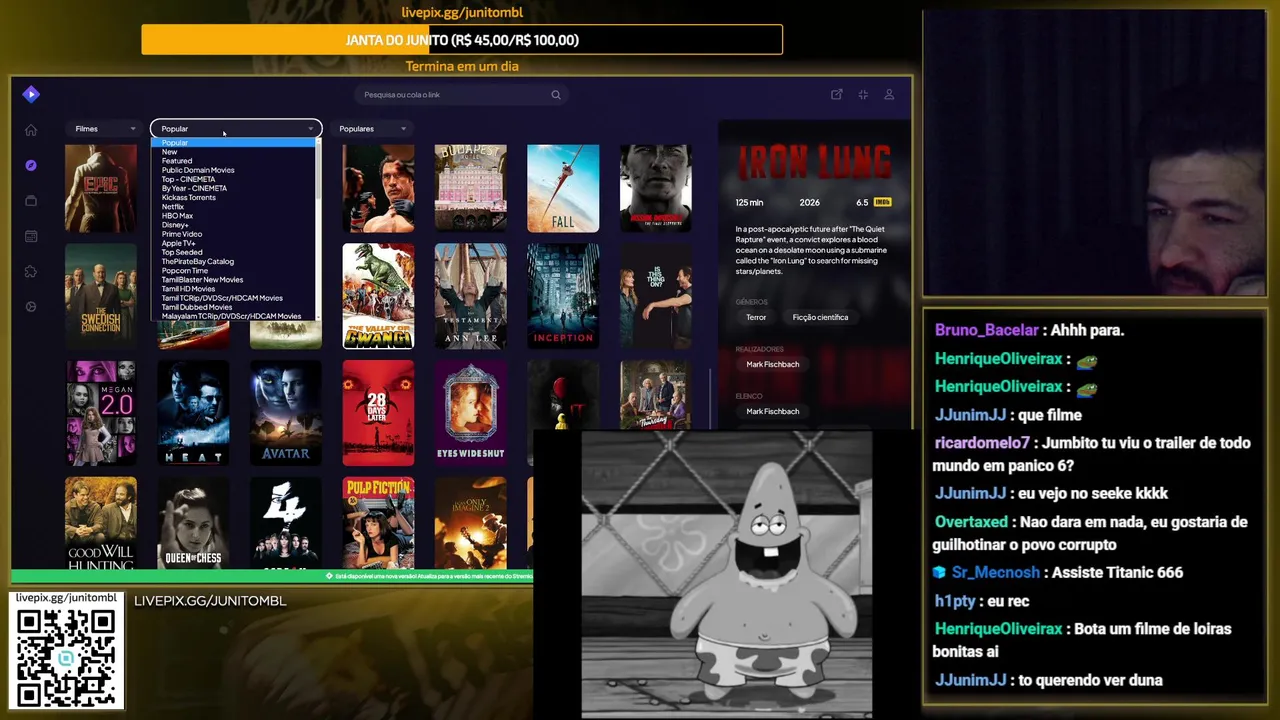
Task: Click the search magnifier icon
Action: (556, 95)
